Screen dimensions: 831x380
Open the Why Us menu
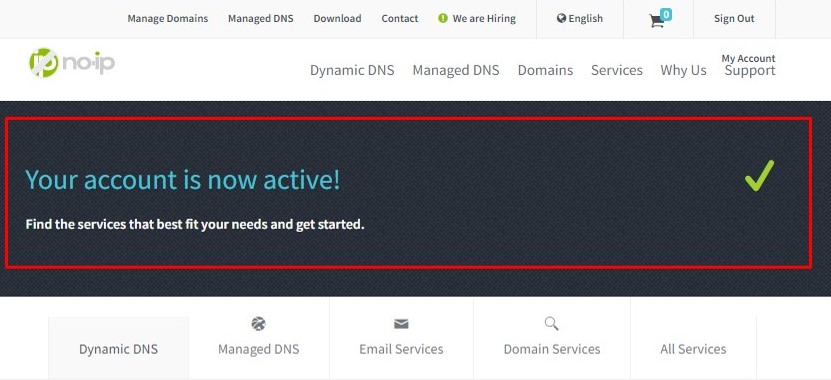click(683, 70)
